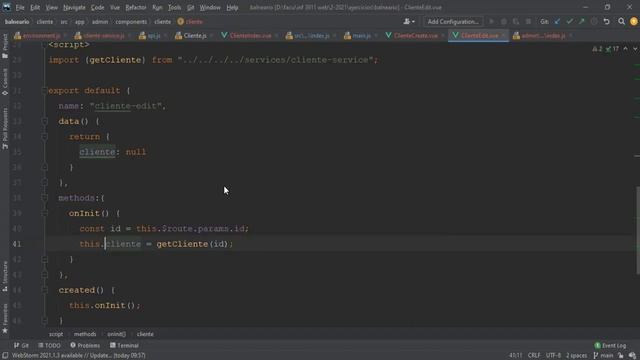Open the main Git branch popup

click(603, 356)
